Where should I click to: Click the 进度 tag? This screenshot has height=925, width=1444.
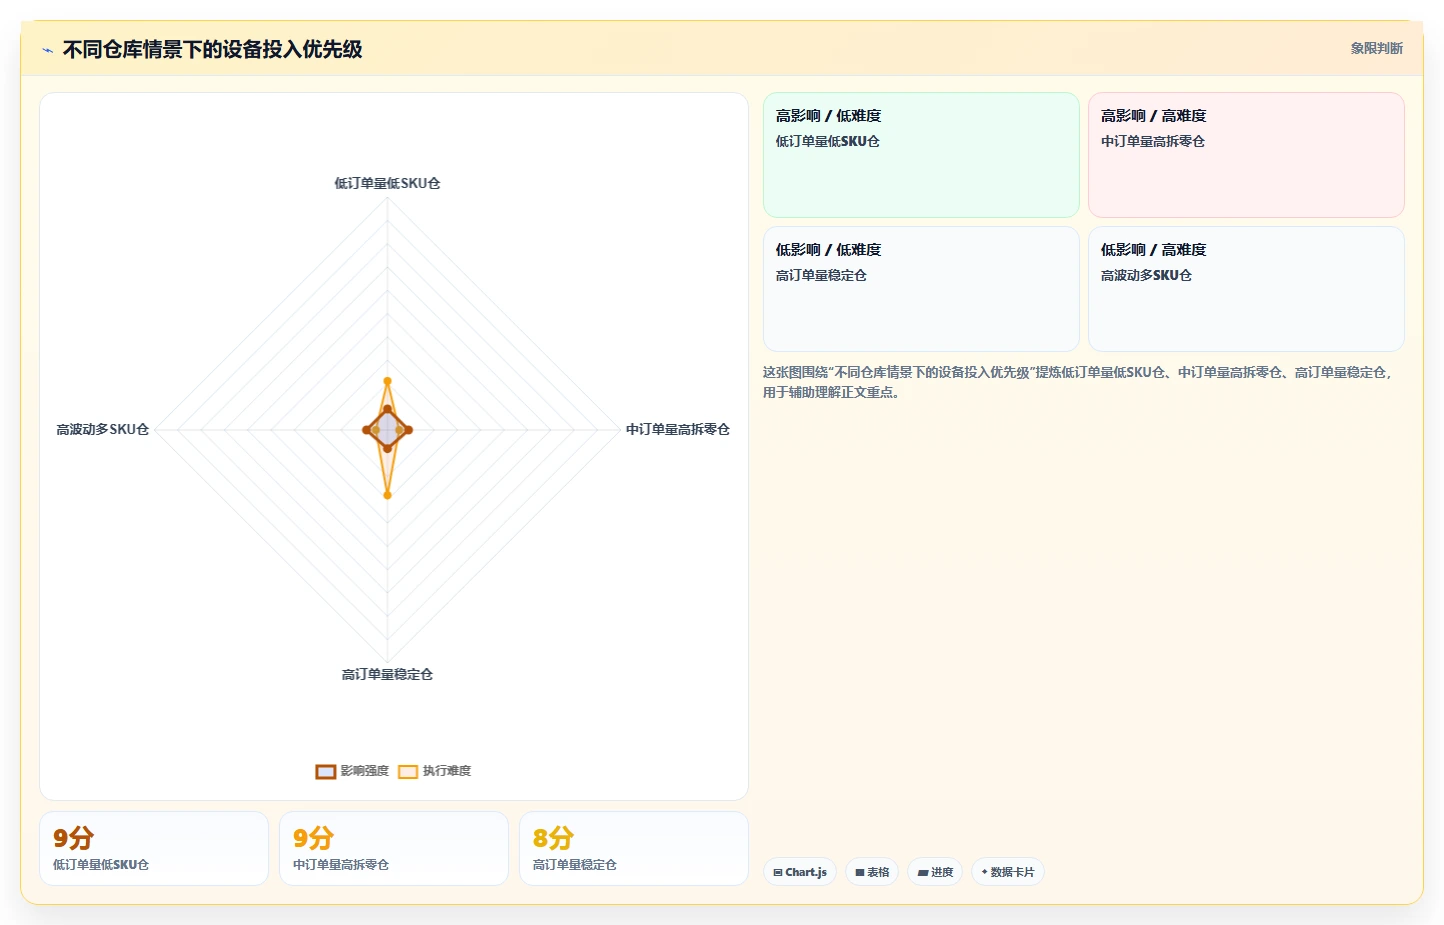(935, 872)
